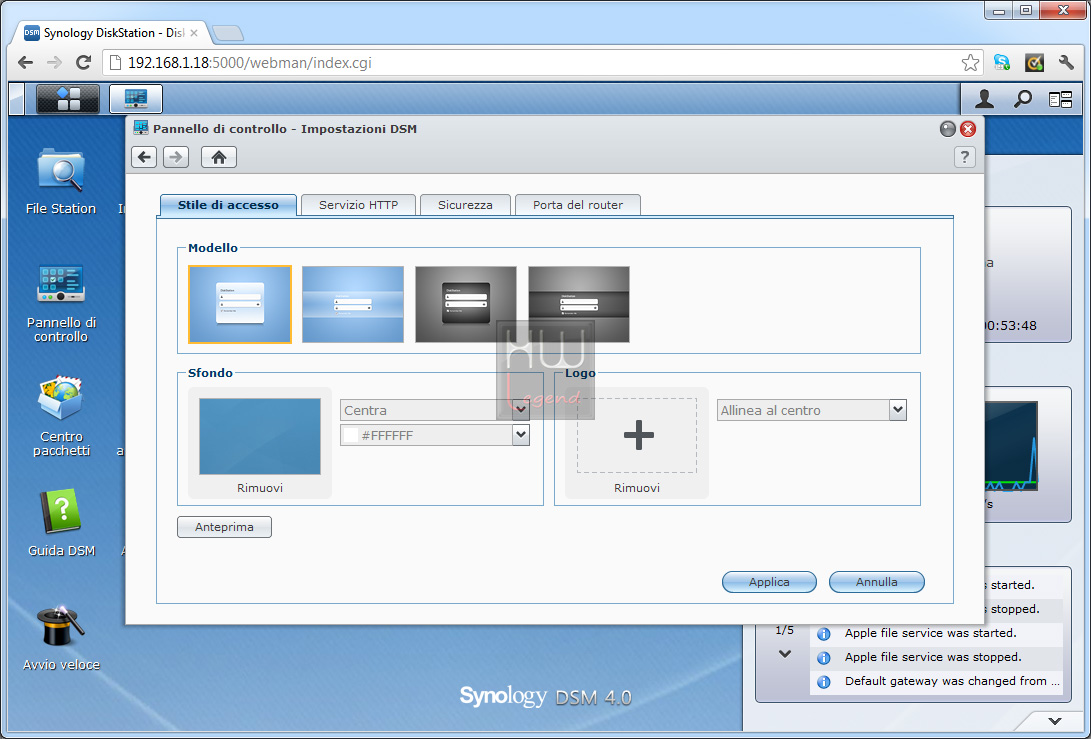This screenshot has width=1091, height=739.
Task: Open the Porta del router tab
Action: 578,205
